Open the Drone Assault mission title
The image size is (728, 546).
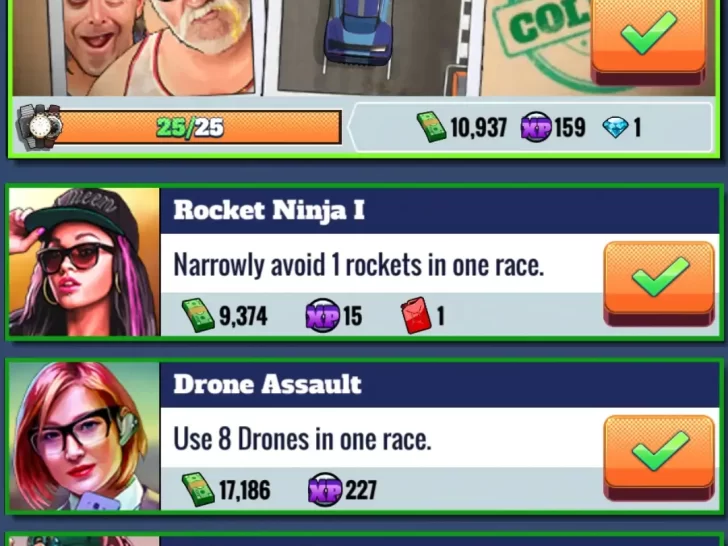point(267,384)
